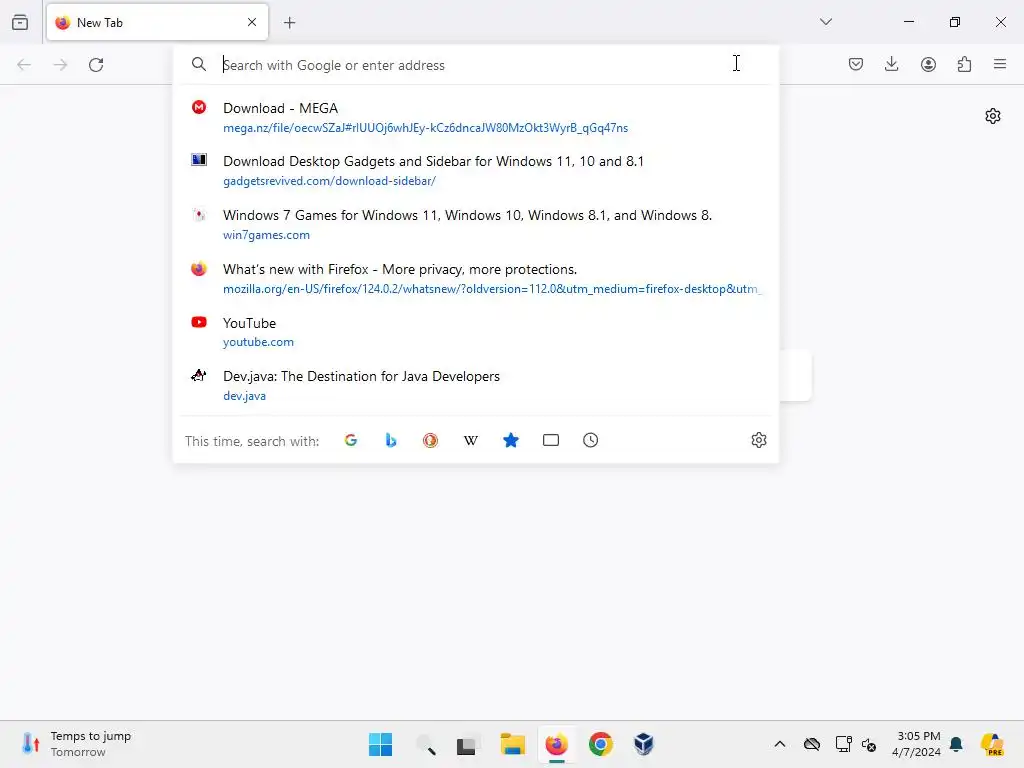Open the Extensions panel
The width and height of the screenshot is (1024, 768).
[x=964, y=64]
